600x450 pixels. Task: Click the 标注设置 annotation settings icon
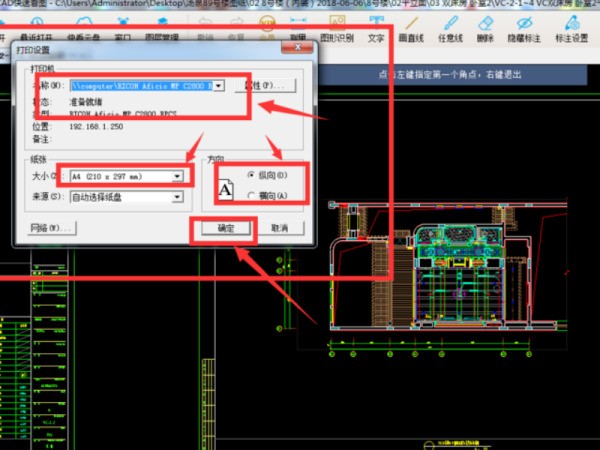pyautogui.click(x=572, y=29)
